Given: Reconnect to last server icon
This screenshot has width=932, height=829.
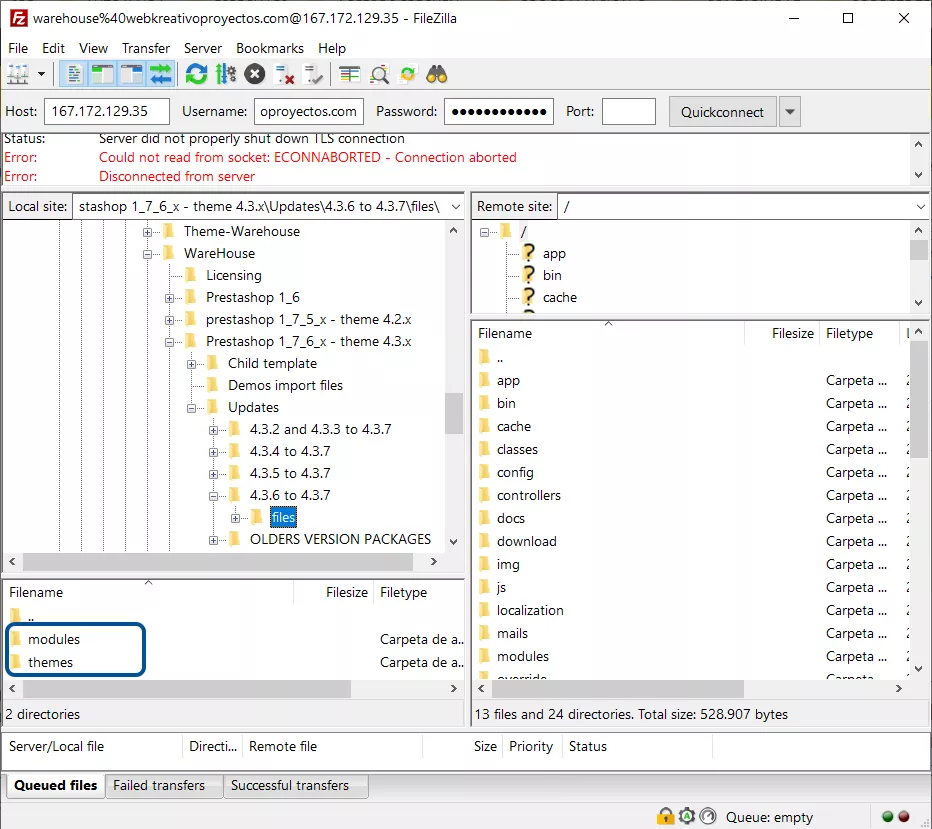Looking at the screenshot, I should click(313, 74).
